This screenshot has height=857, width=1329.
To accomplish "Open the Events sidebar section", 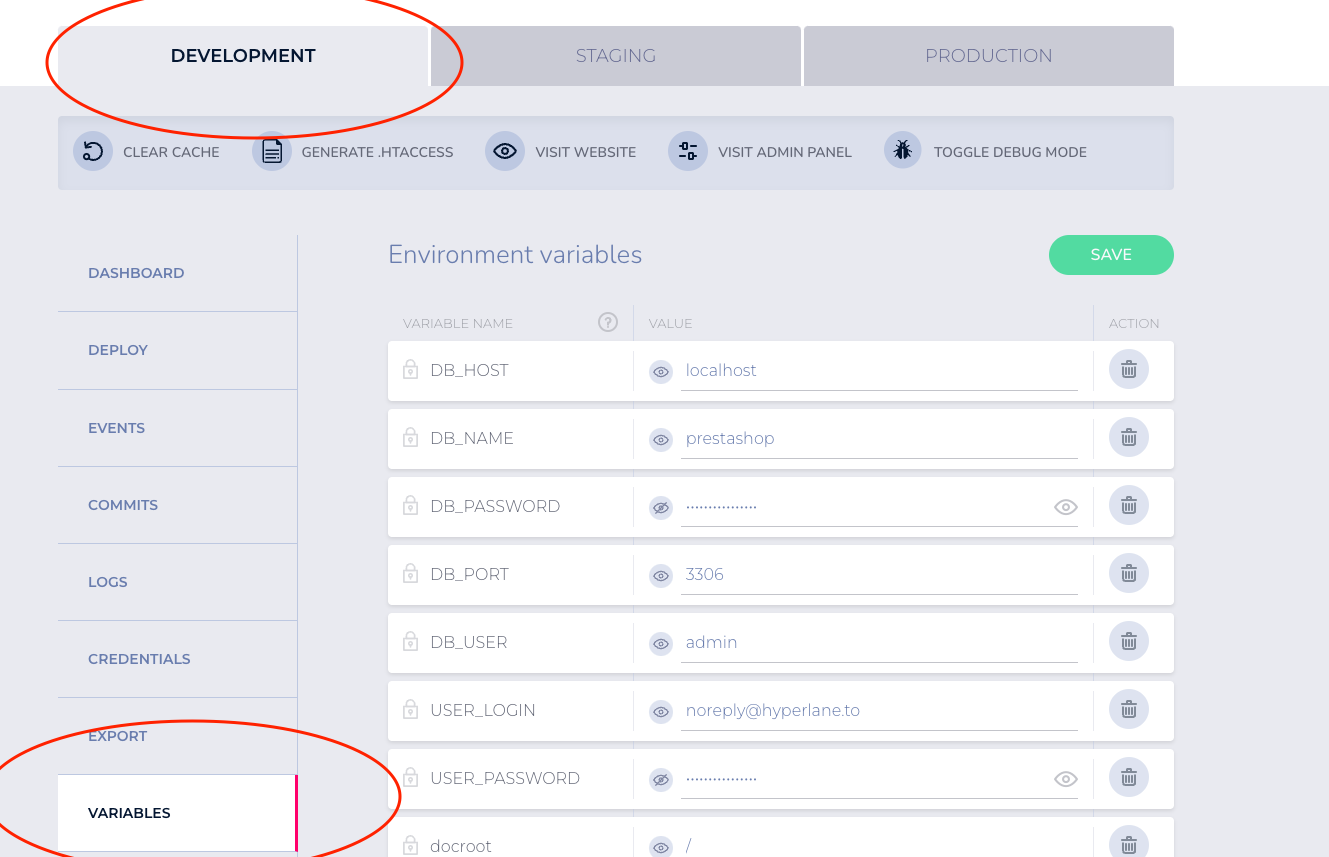I will point(177,428).
